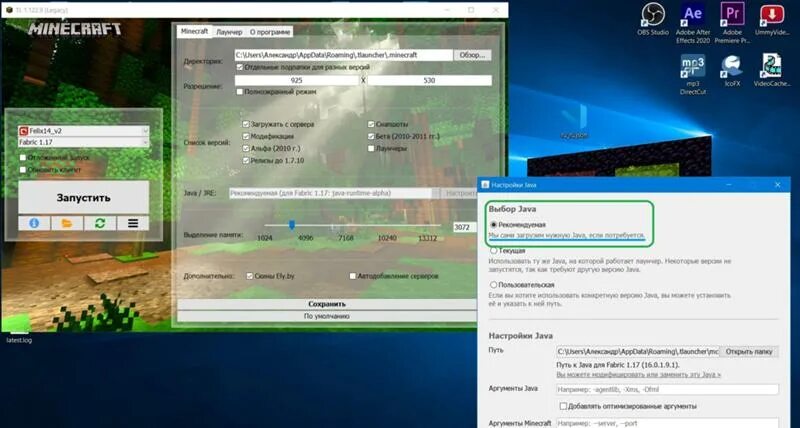Click the resolution width field 925
The image size is (800, 428).
click(296, 80)
